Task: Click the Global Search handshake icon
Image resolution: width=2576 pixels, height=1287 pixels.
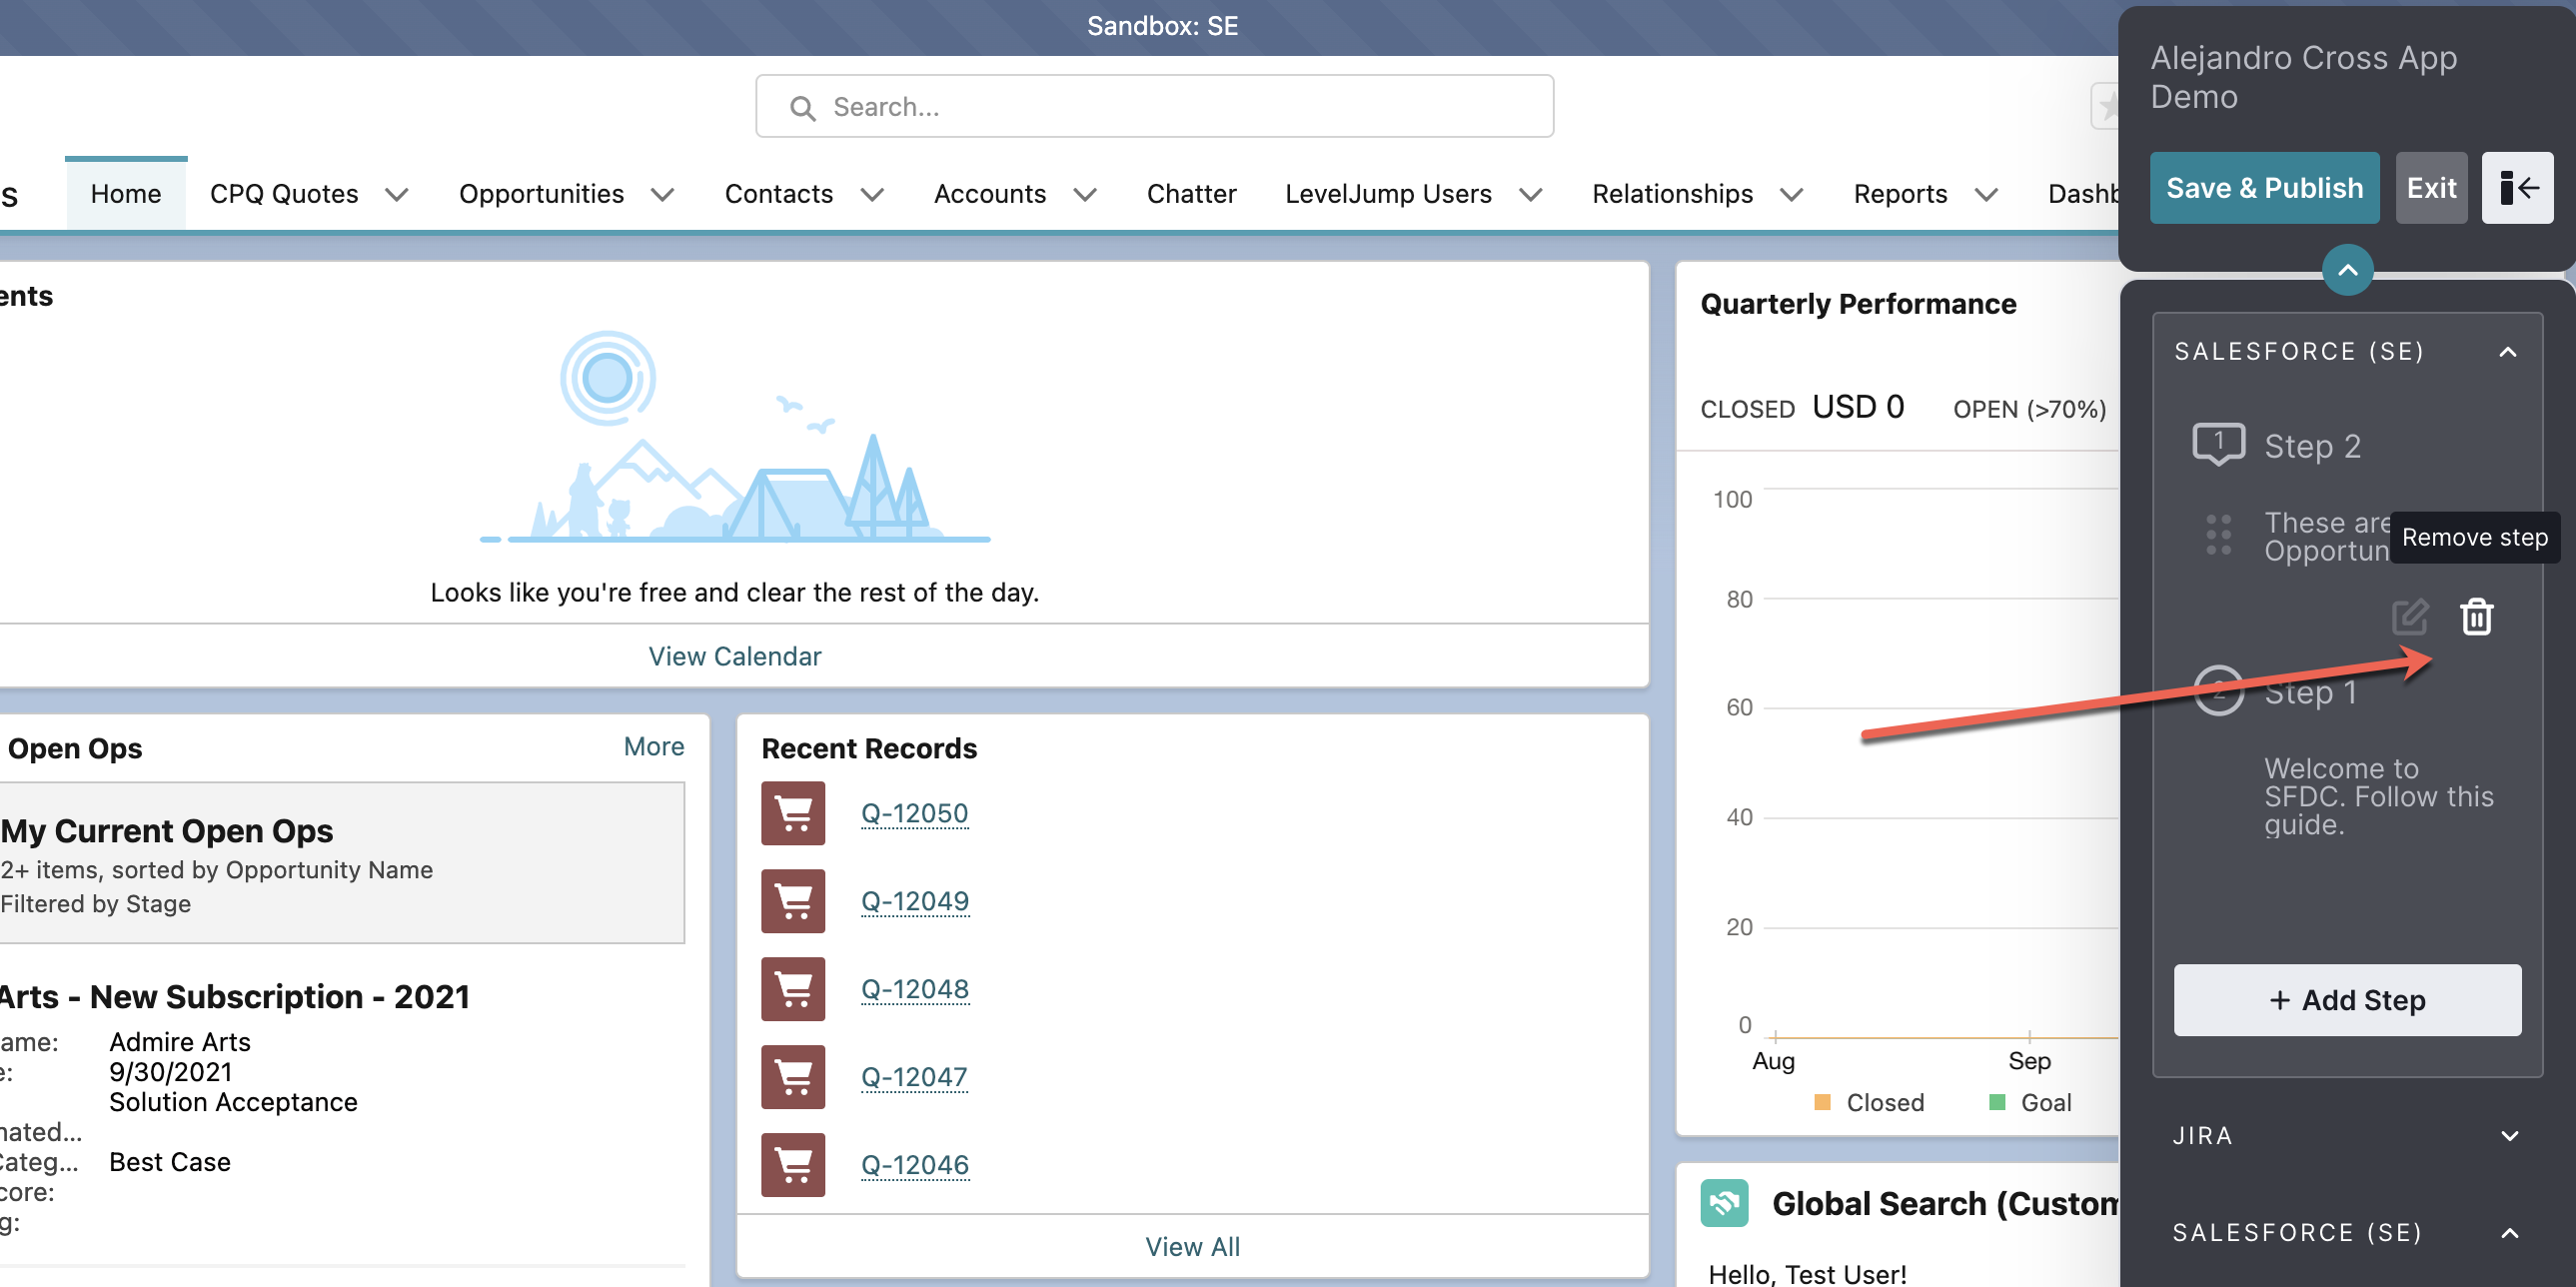Action: coord(1724,1203)
